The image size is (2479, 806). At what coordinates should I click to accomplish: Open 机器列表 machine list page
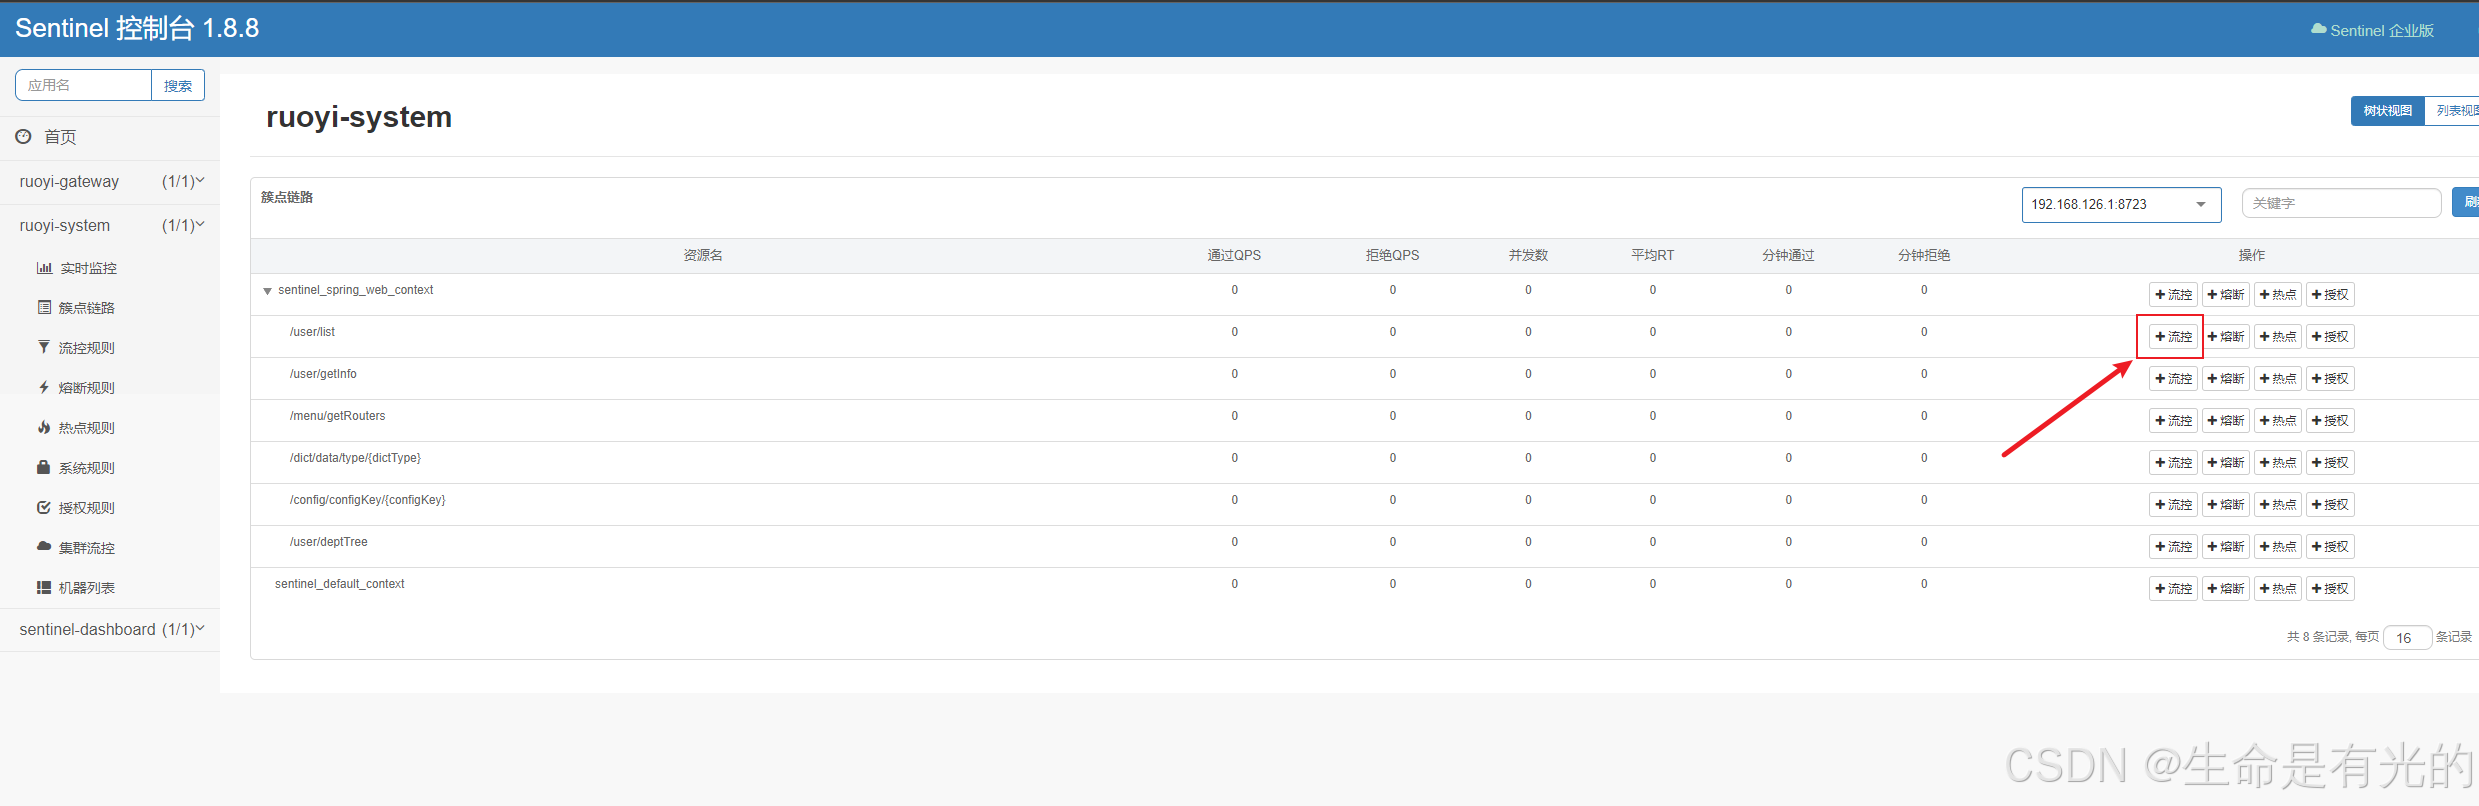86,588
